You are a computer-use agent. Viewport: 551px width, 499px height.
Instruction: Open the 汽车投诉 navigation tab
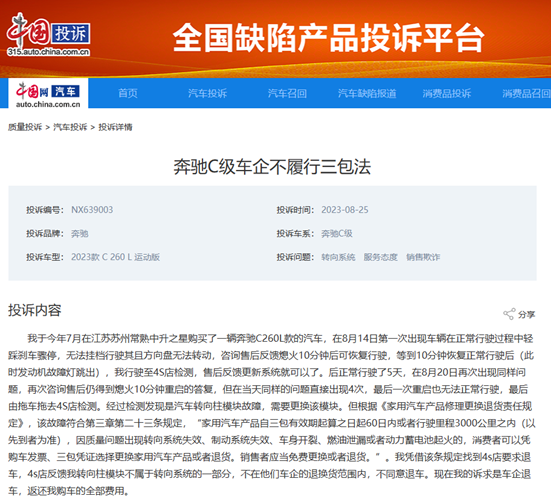[207, 93]
